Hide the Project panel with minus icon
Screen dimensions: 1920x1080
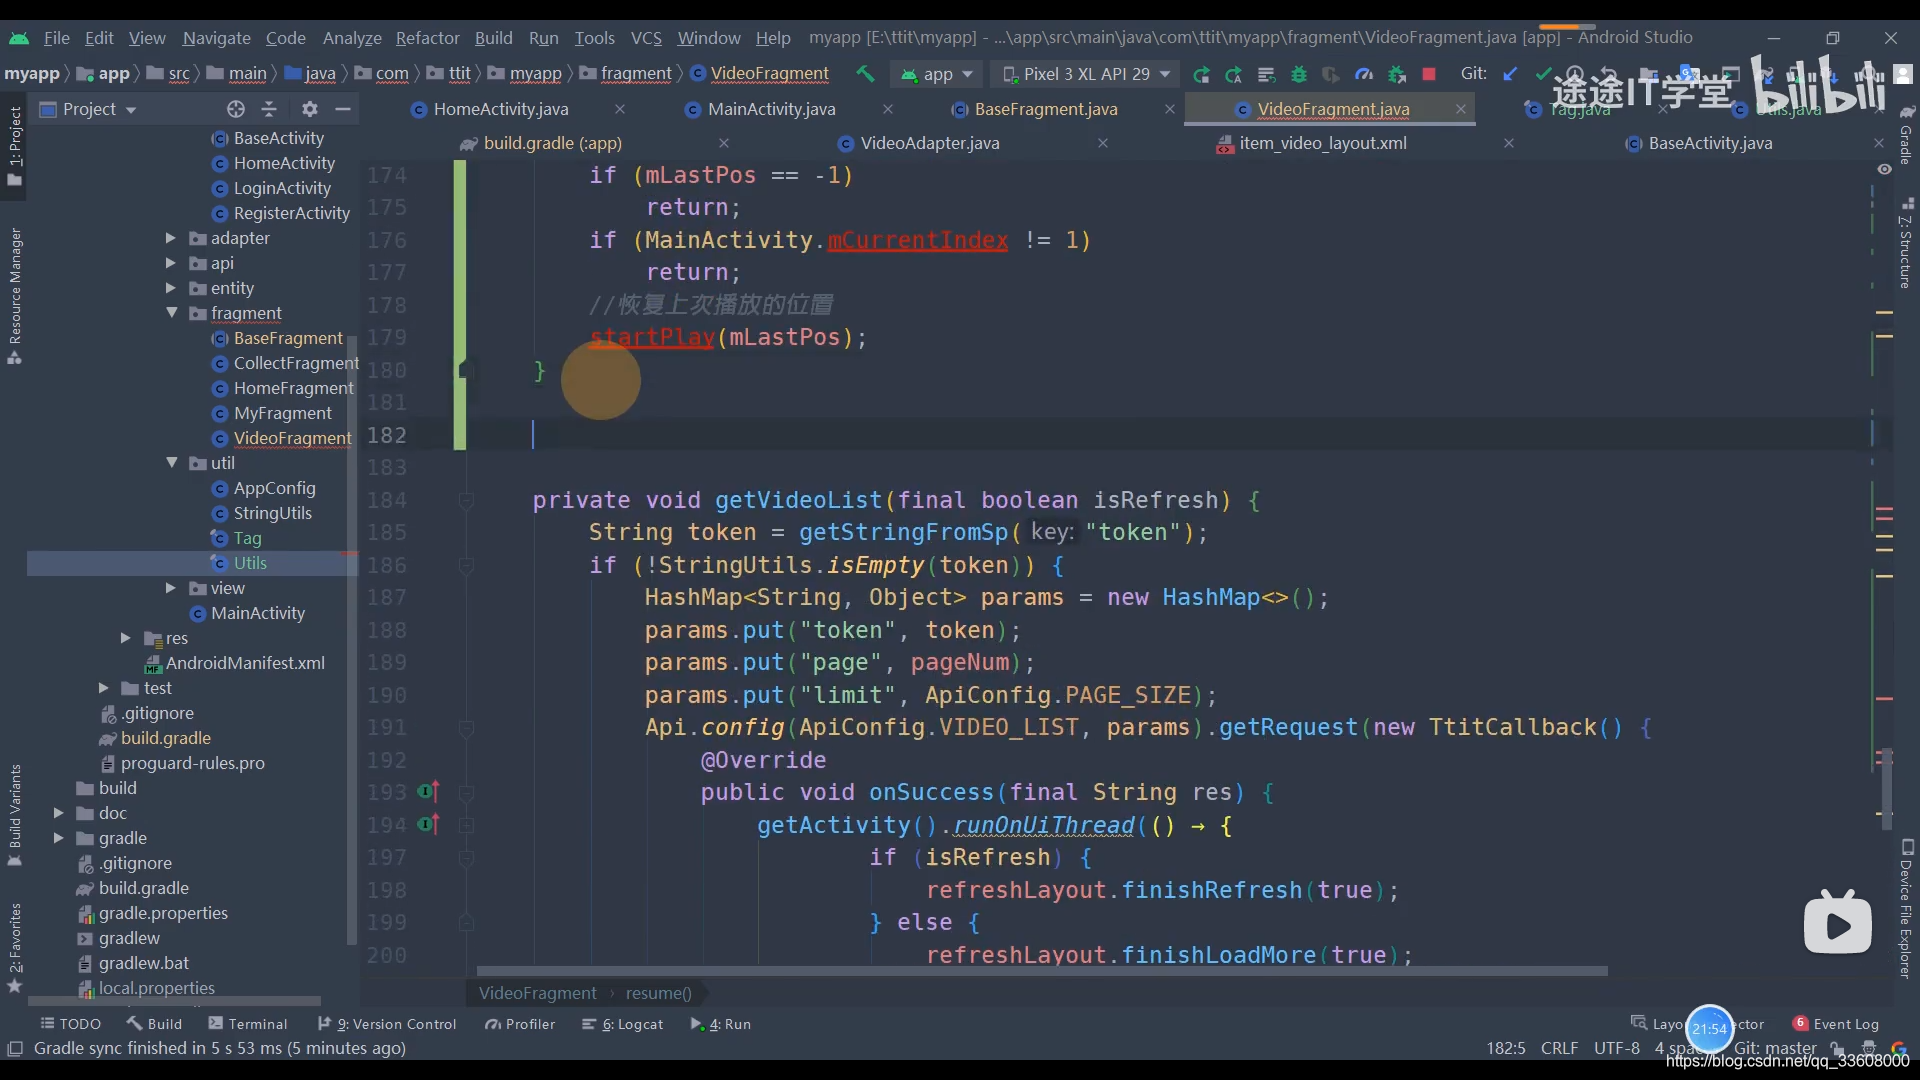(x=343, y=109)
